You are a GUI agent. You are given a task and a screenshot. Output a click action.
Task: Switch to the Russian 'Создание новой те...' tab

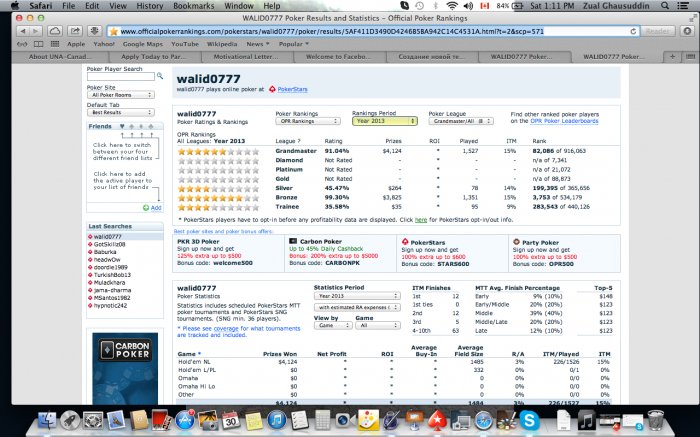click(430, 57)
